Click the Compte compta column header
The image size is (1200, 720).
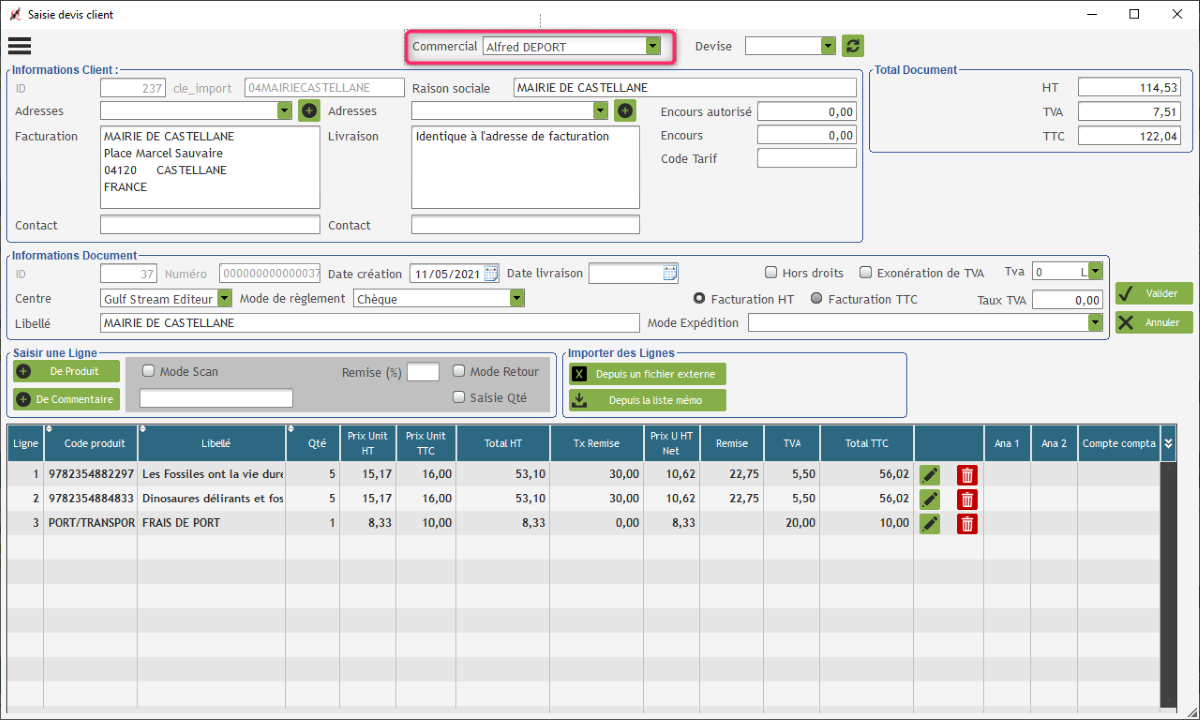click(x=1119, y=443)
